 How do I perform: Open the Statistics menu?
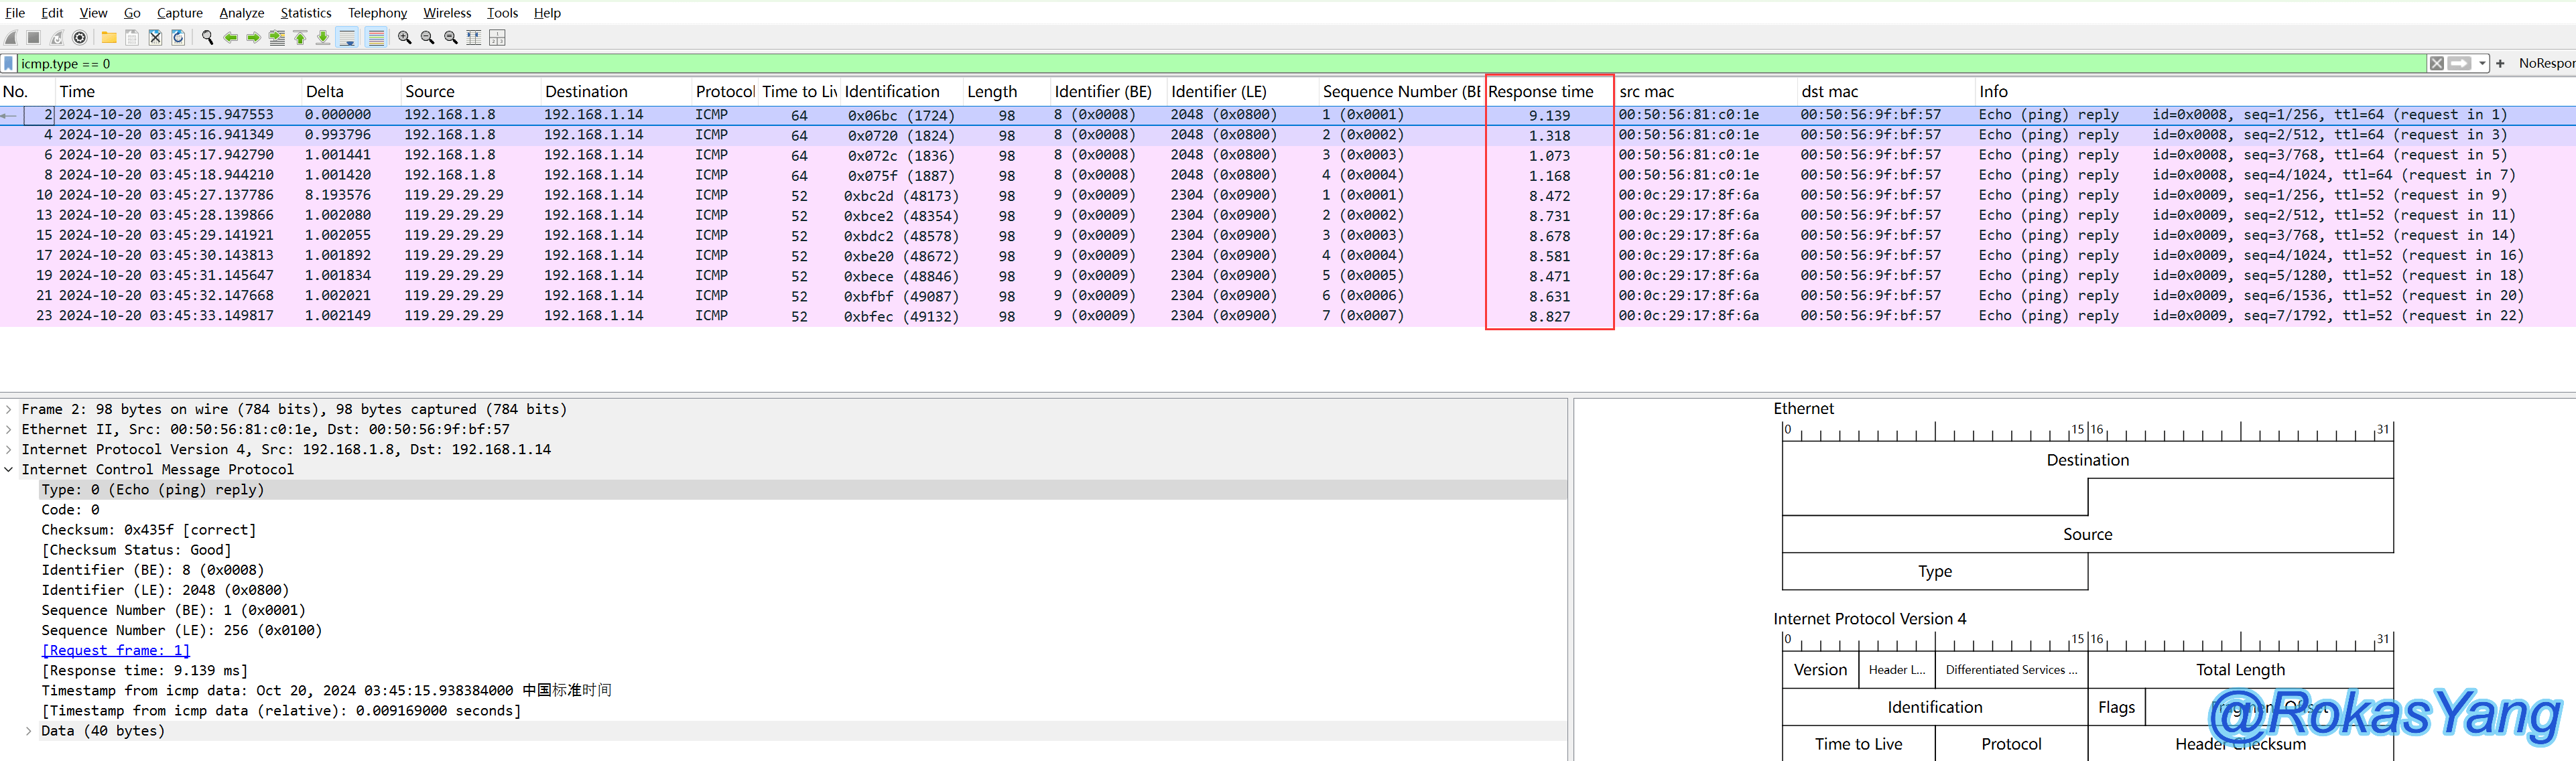click(305, 13)
